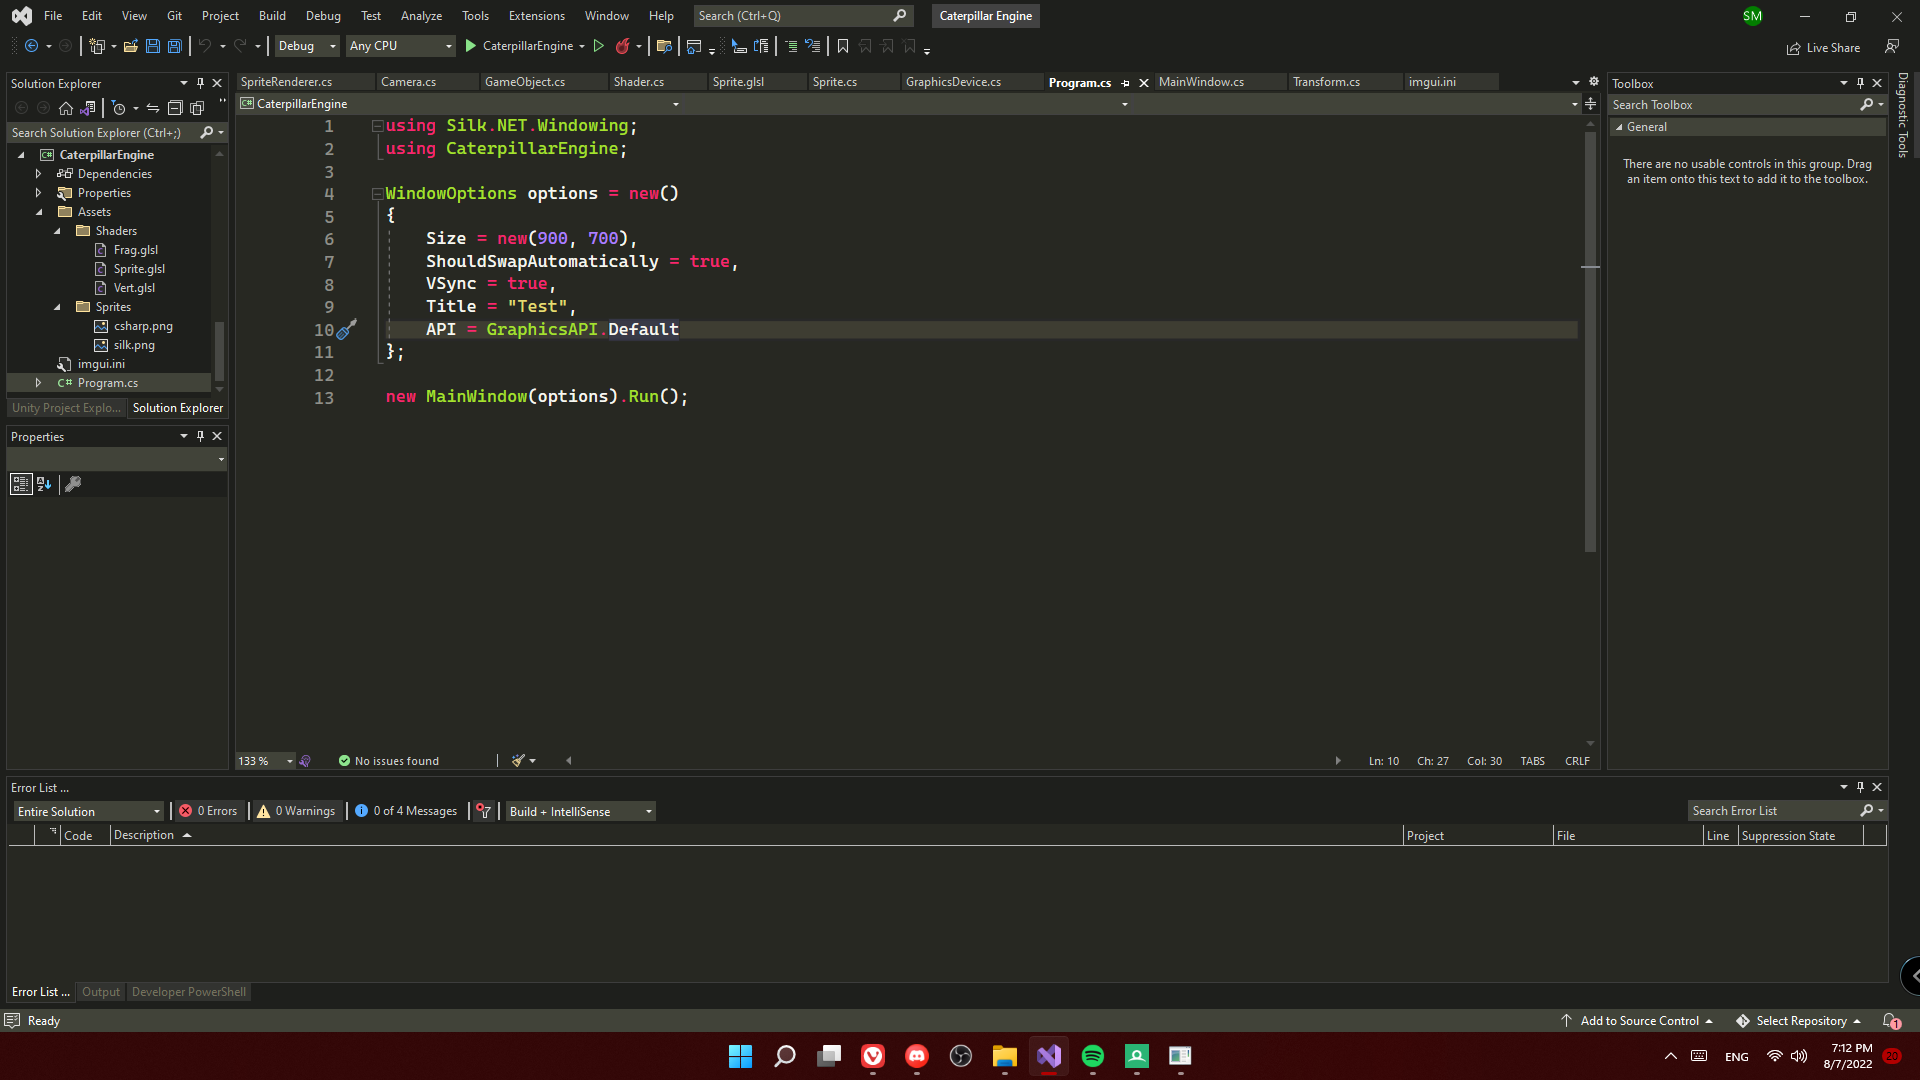Expand the Dependencies tree node
Image resolution: width=1920 pixels, height=1080 pixels.
point(38,174)
